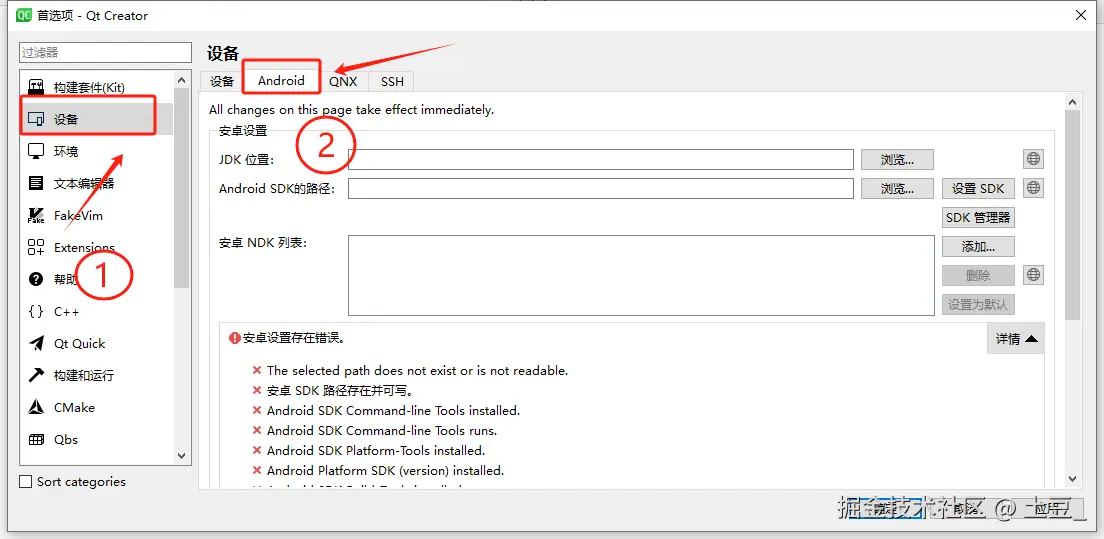The image size is (1104, 539).
Task: Click the settings page scroll-up arrow
Action: point(1072,103)
